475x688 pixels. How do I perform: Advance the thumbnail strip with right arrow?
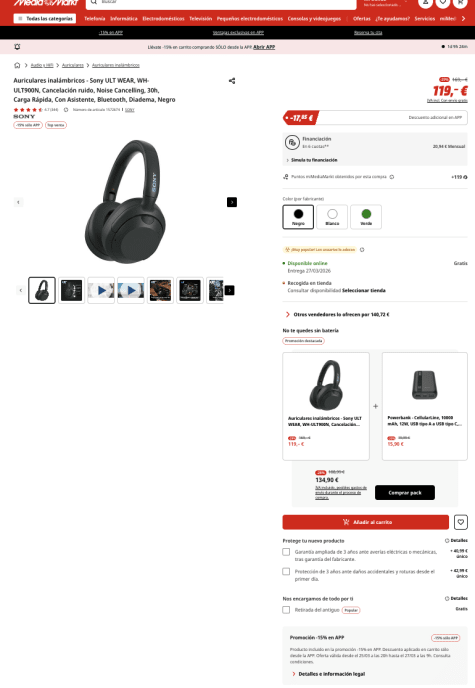229,290
